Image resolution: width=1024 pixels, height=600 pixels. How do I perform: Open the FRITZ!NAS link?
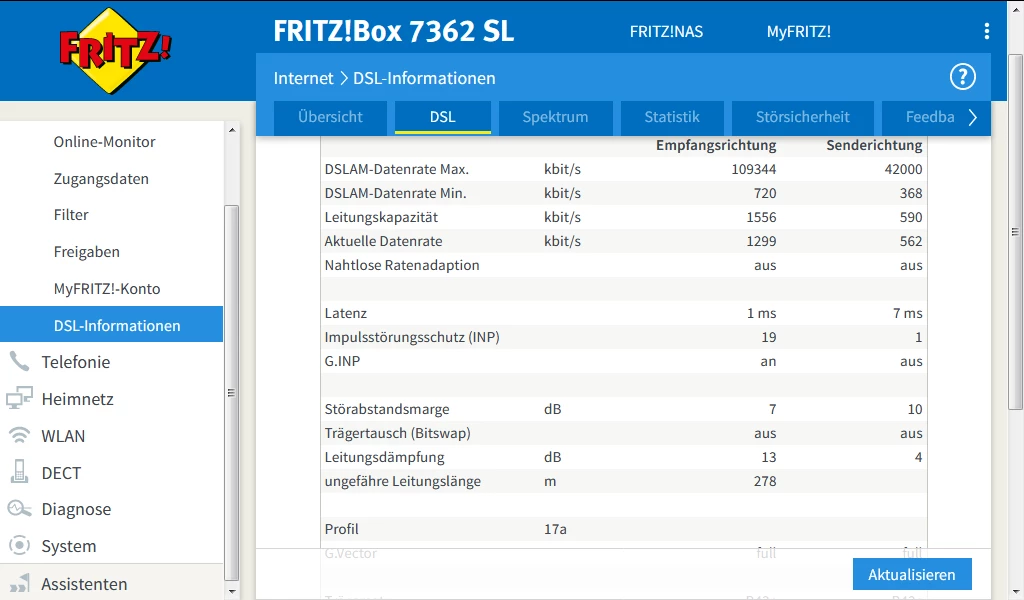point(666,31)
